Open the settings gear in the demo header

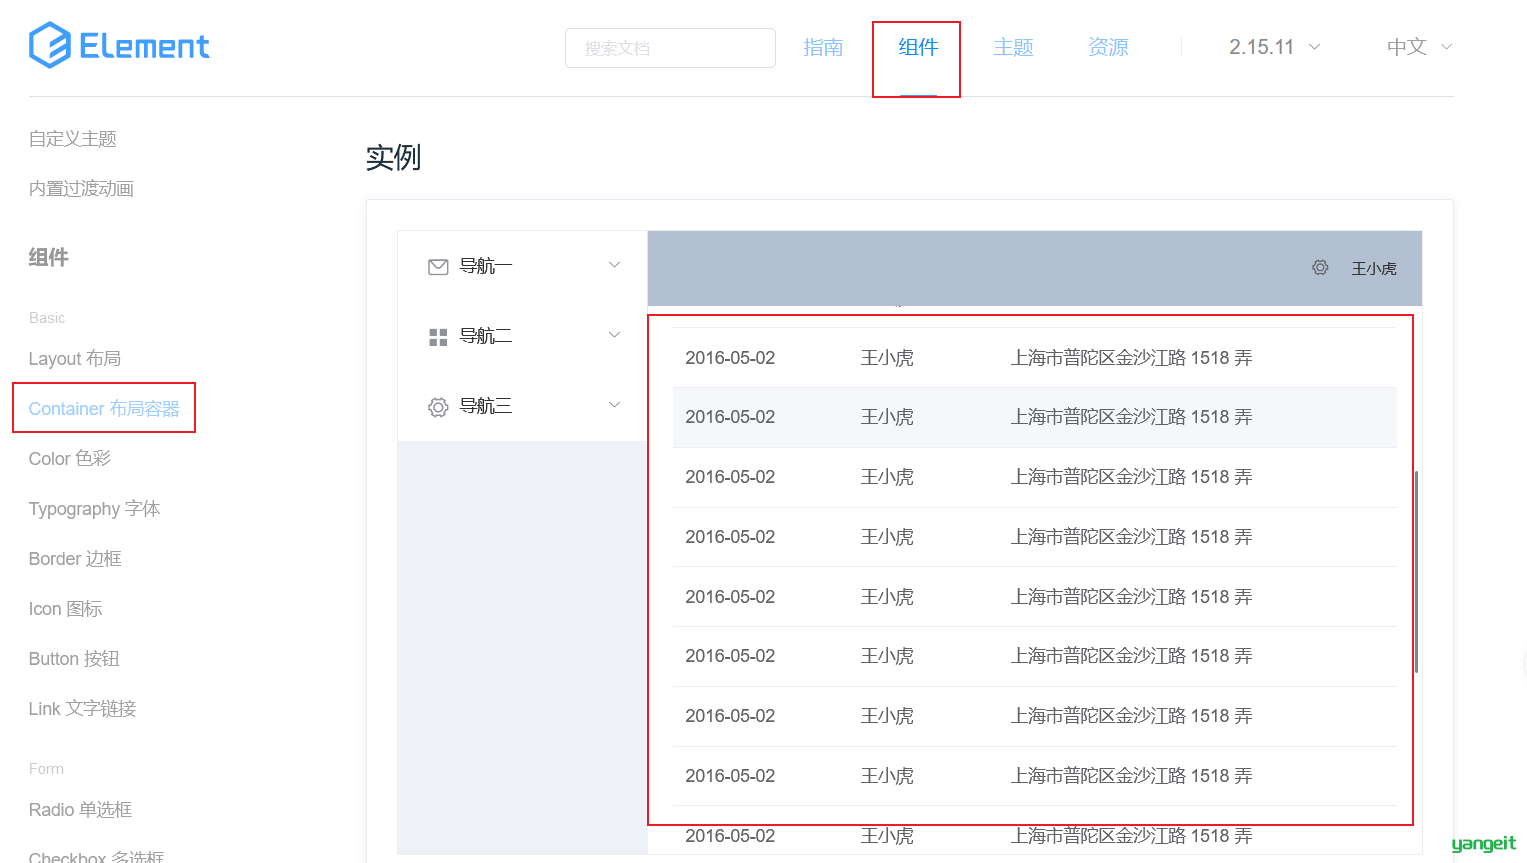(x=1320, y=268)
